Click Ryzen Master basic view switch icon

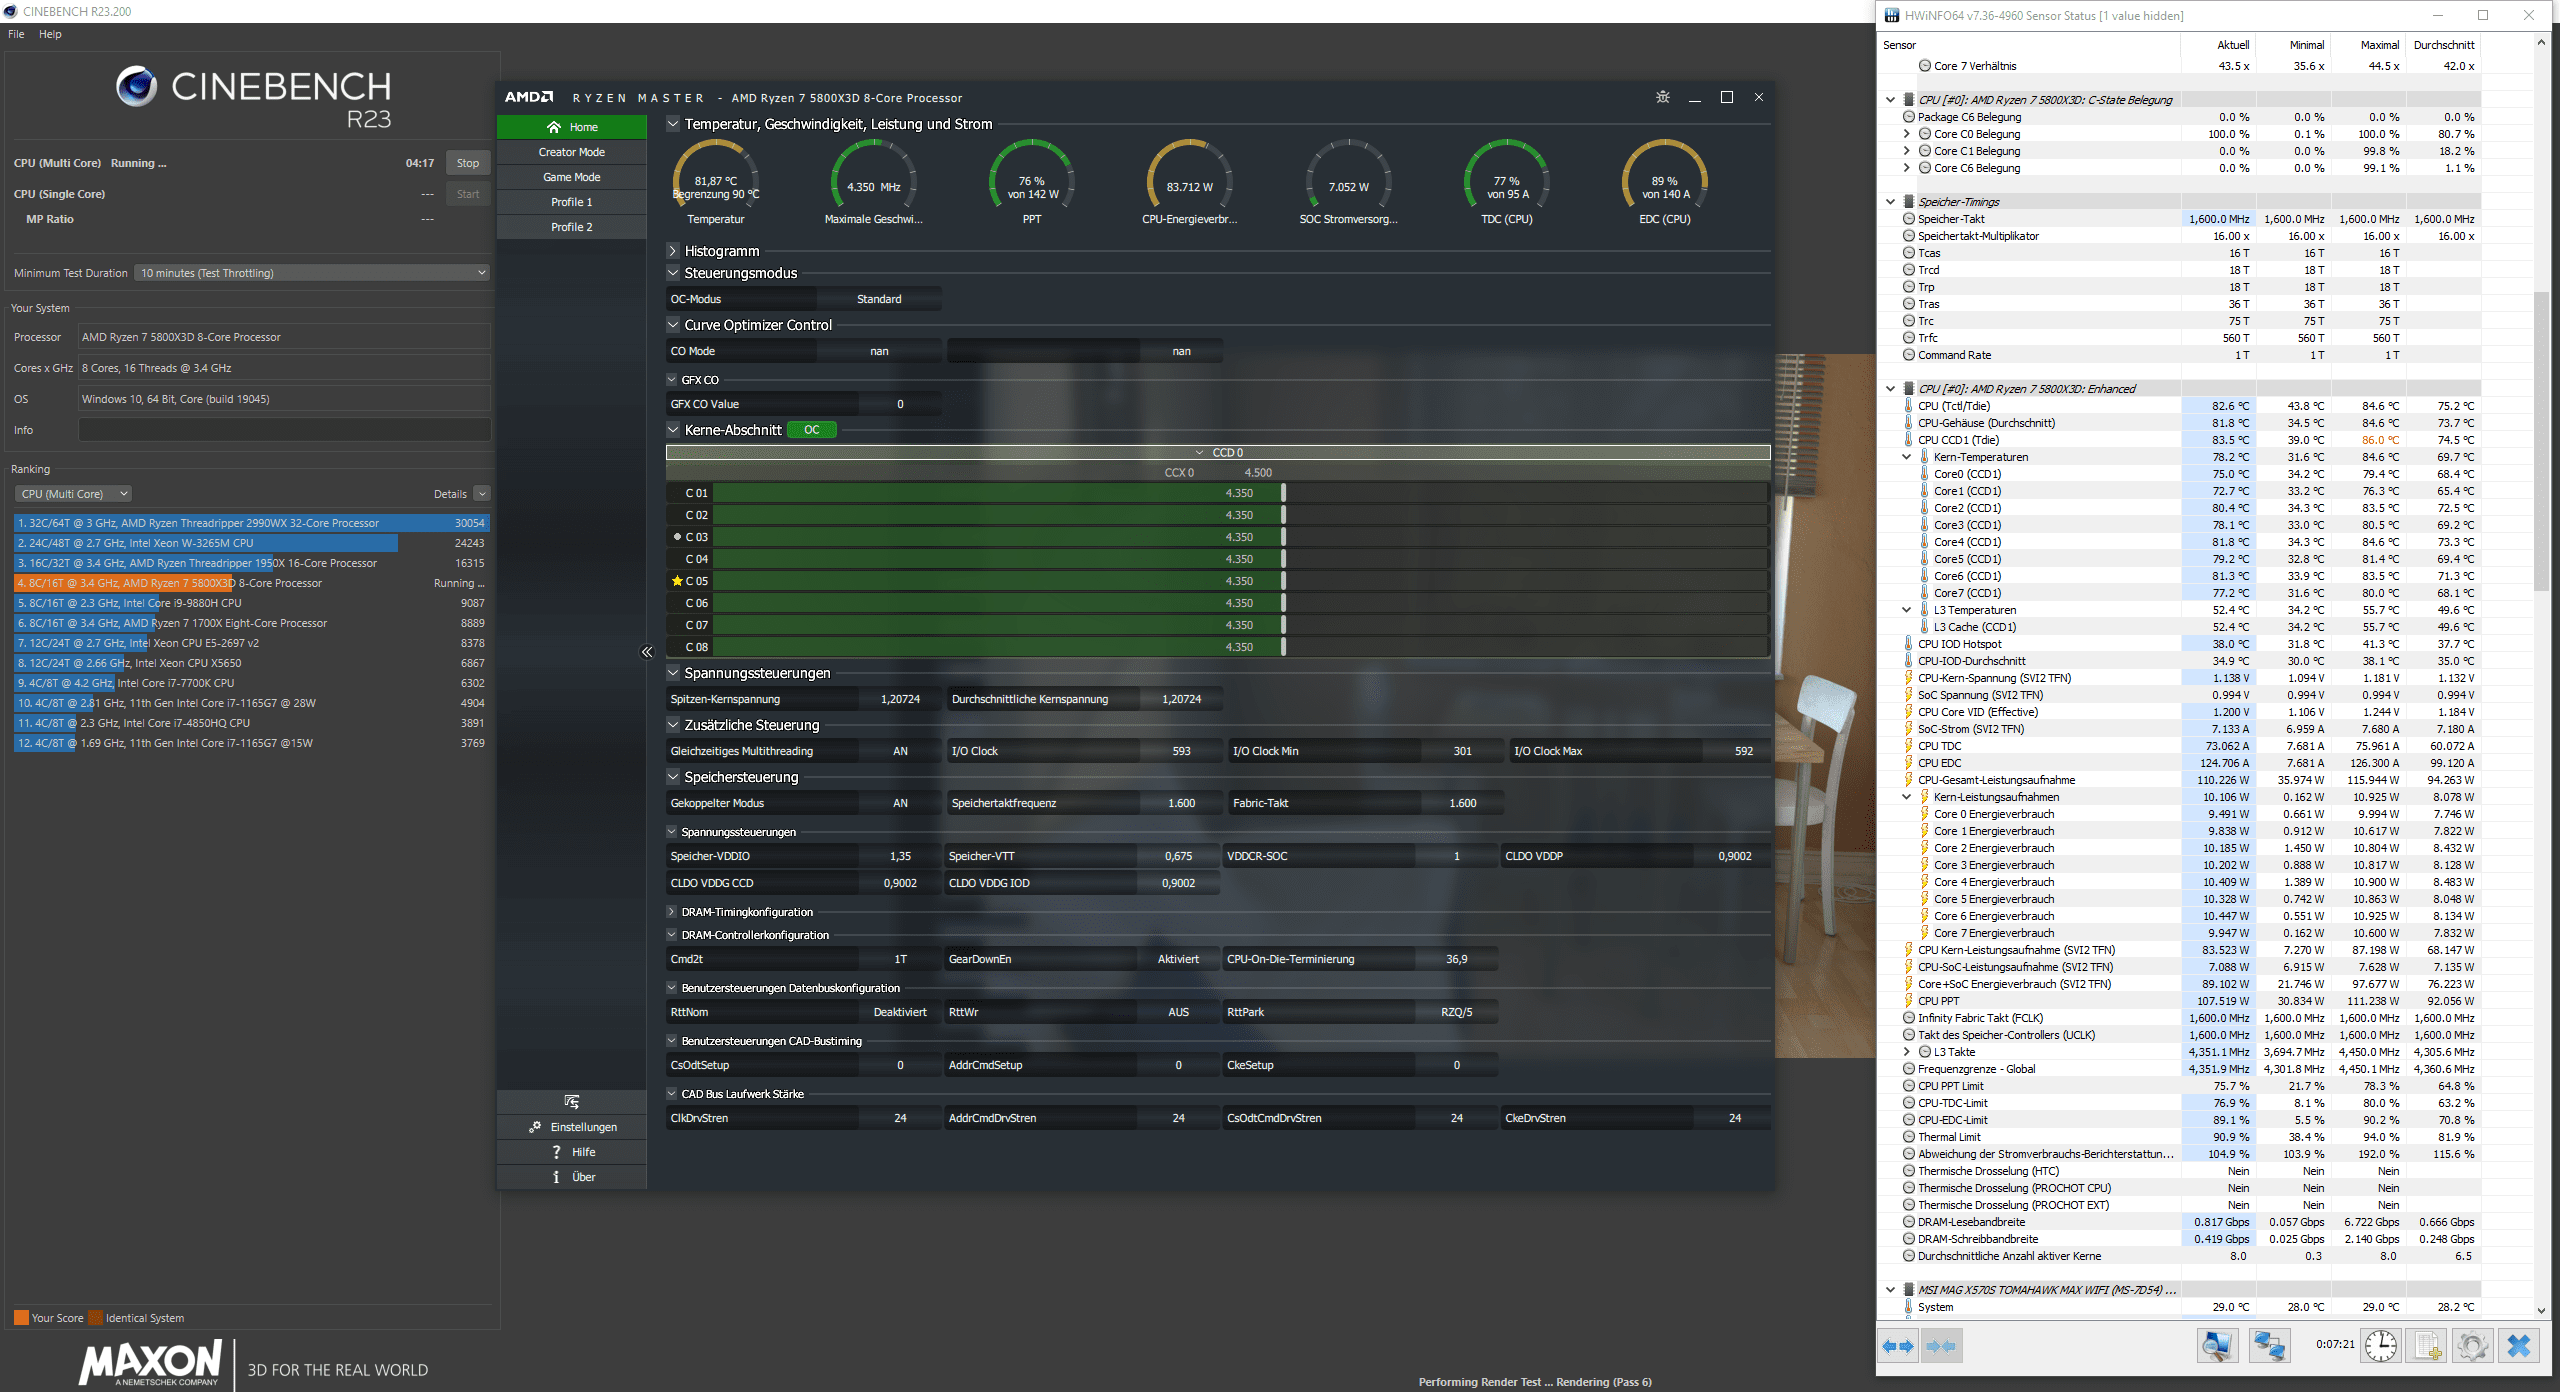(x=572, y=1101)
